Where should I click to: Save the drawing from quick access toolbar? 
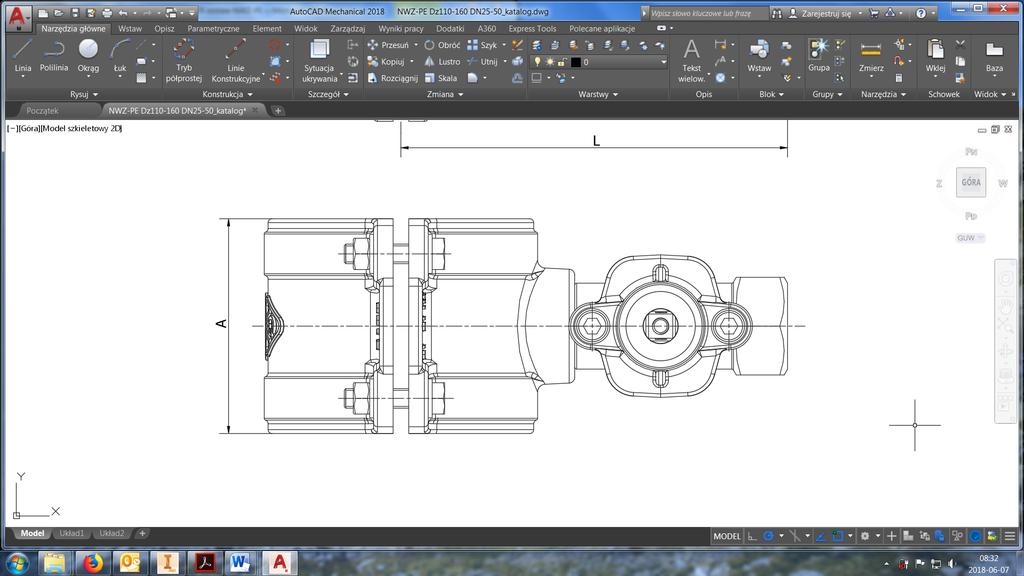[75, 12]
